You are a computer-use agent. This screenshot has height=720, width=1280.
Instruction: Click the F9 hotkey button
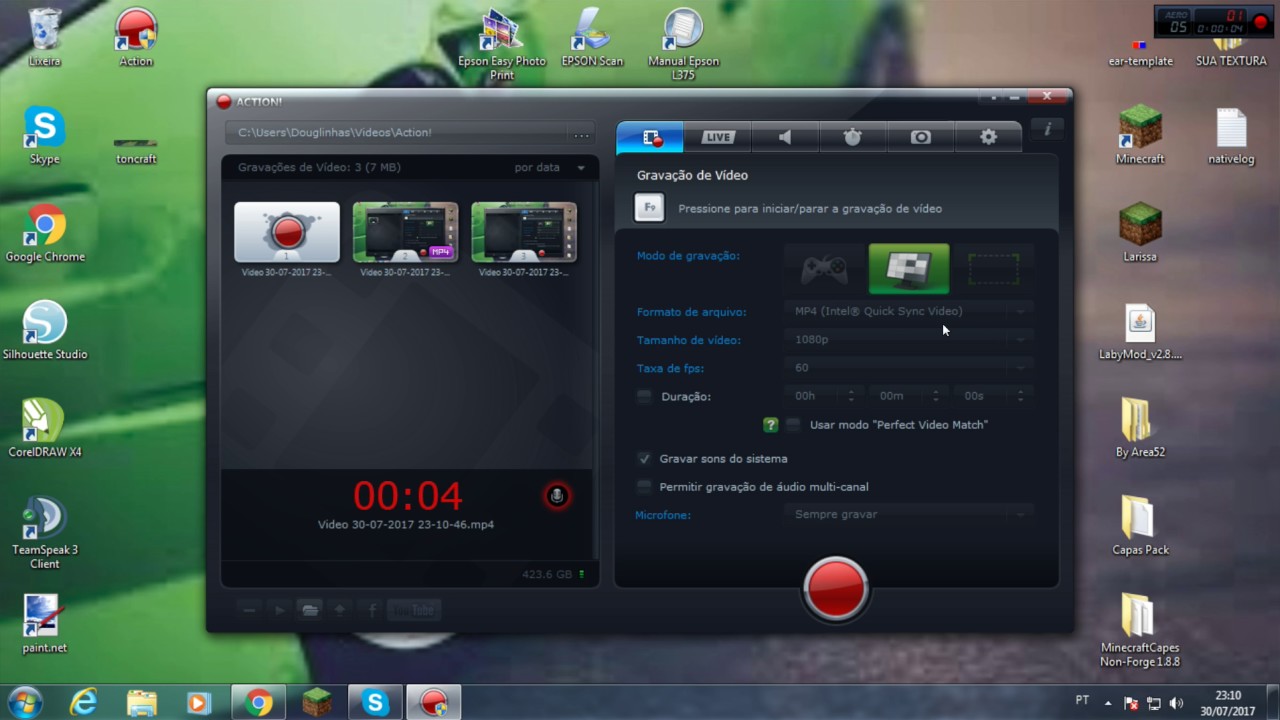[x=649, y=208]
